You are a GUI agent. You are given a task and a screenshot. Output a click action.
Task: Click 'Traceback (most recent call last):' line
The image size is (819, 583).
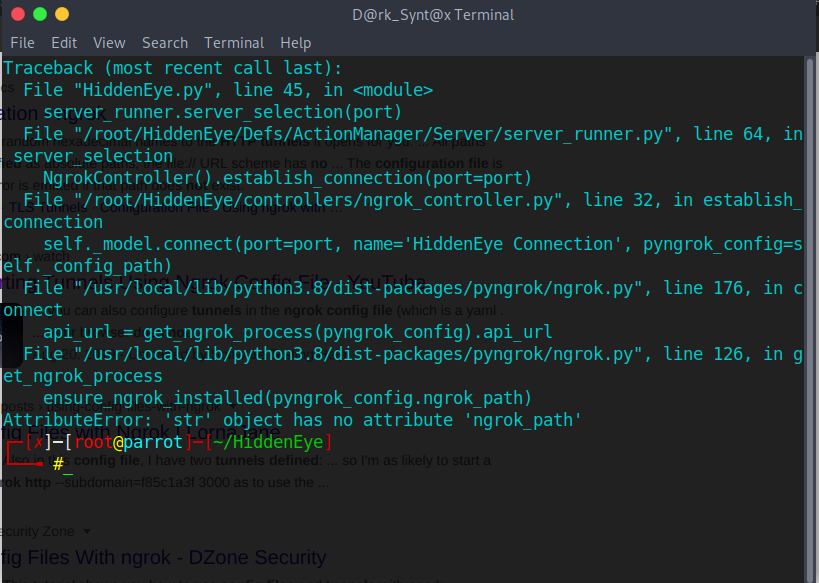click(x=172, y=68)
